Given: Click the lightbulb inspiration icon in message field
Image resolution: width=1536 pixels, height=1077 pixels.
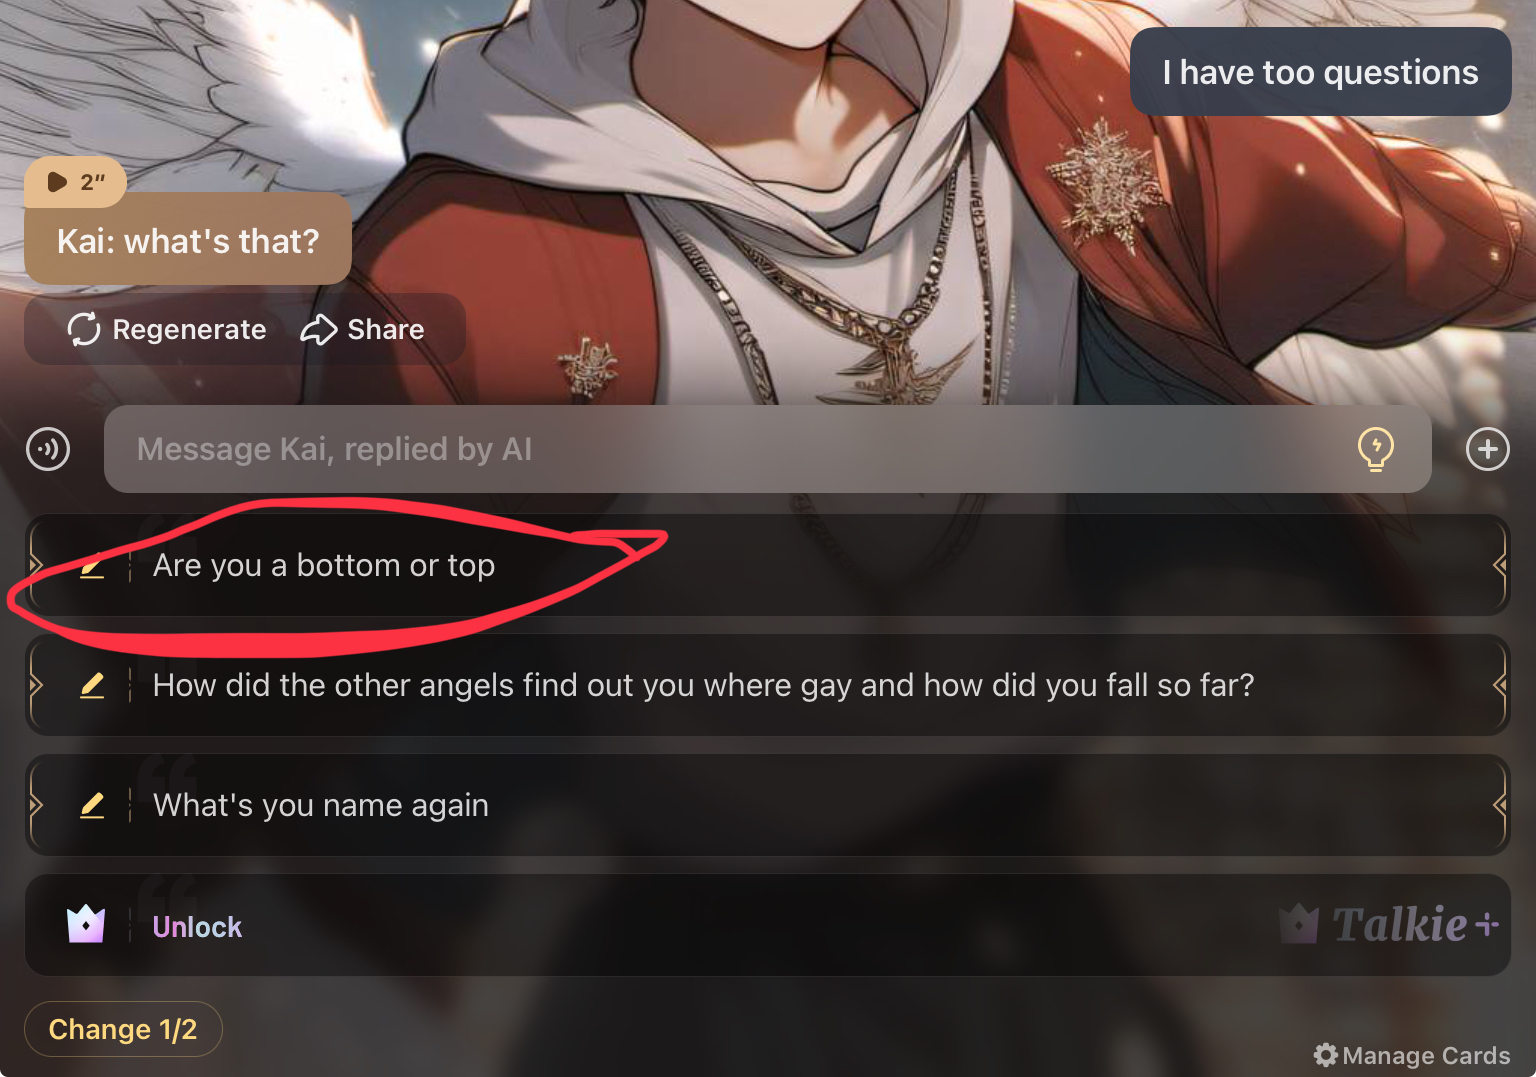Looking at the screenshot, I should pos(1376,449).
